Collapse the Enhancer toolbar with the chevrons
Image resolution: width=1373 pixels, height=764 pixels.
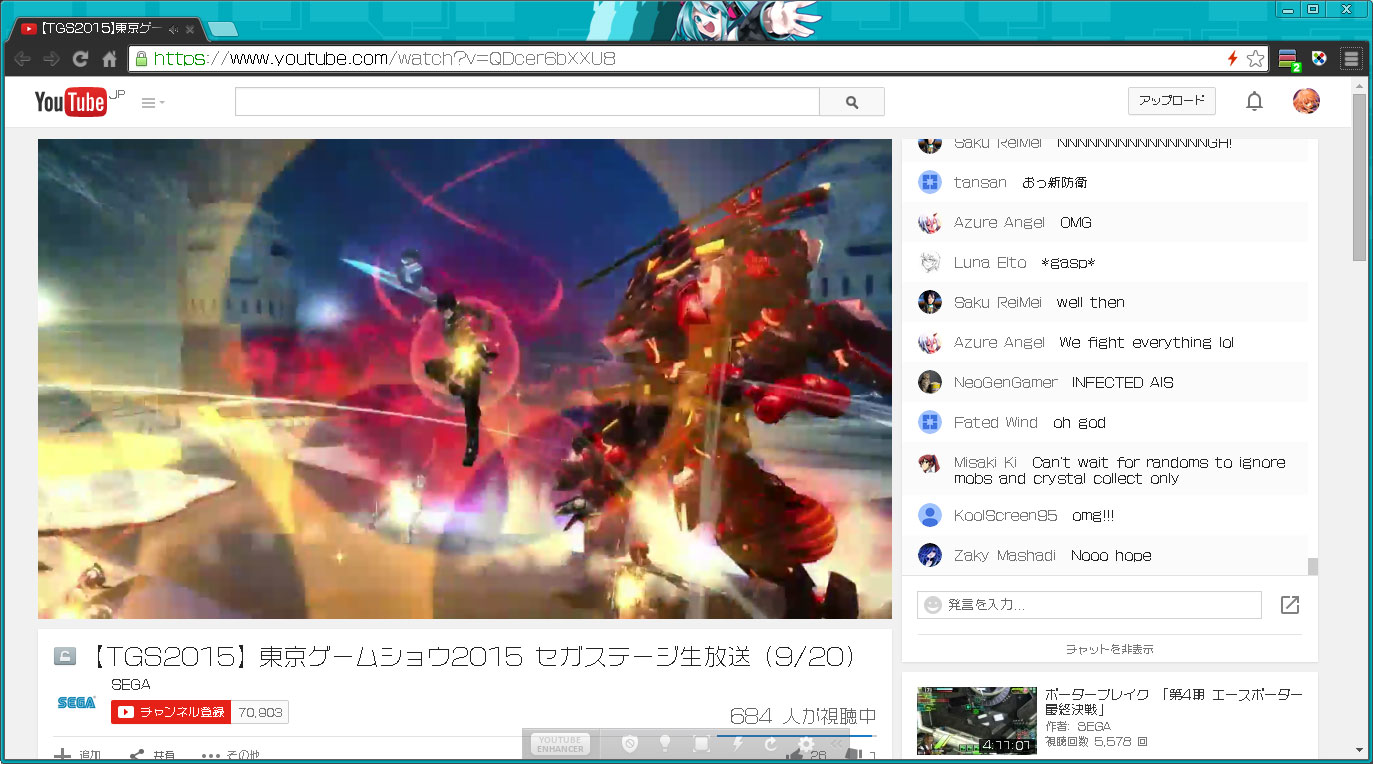pyautogui.click(x=838, y=744)
